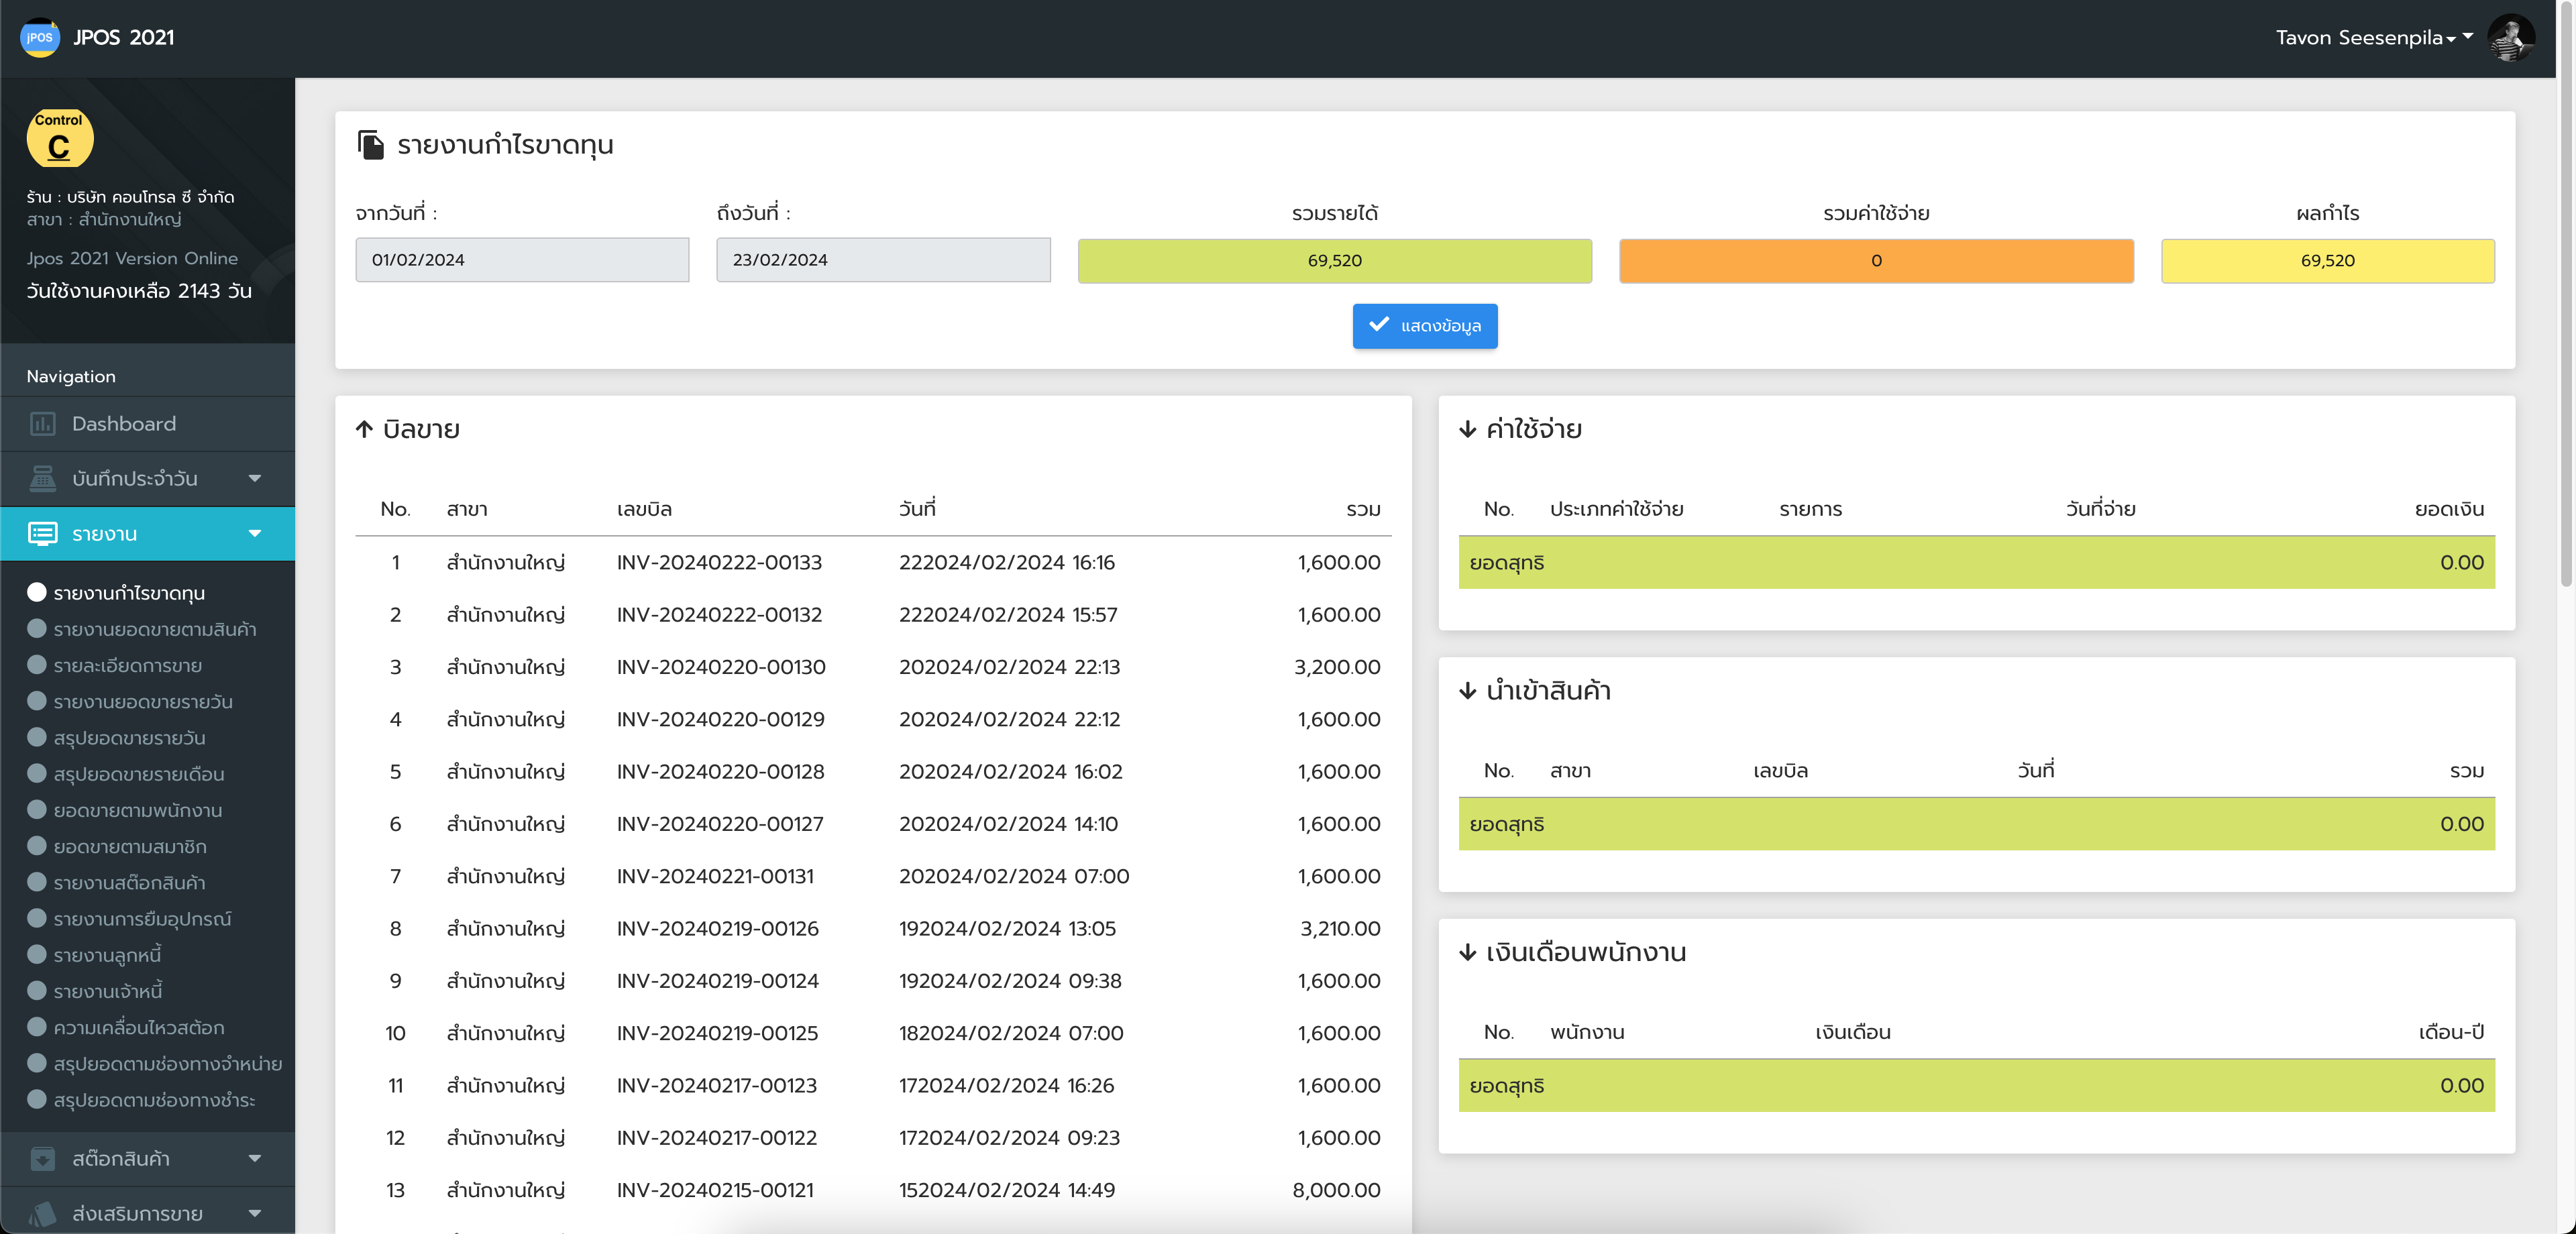Select รายงานกำไรขาดทุน radio bullet
The image size is (2576, 1234).
[x=37, y=592]
